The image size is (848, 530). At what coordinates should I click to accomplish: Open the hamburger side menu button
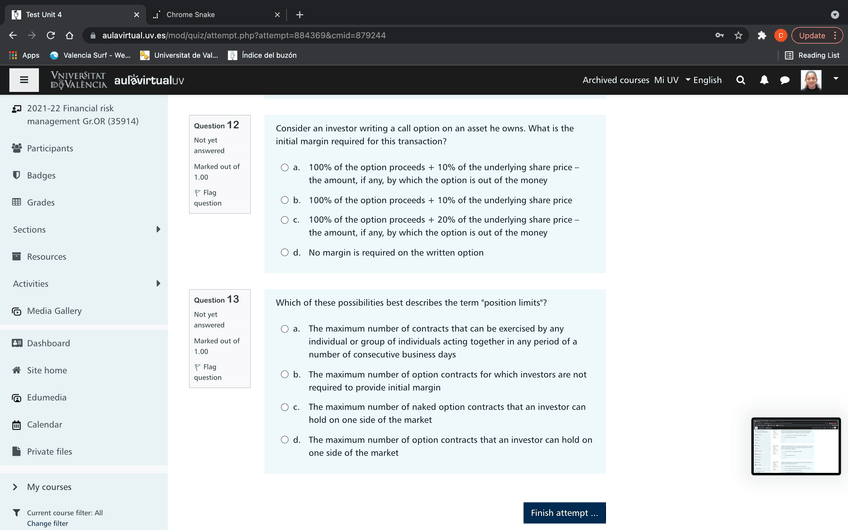point(24,80)
